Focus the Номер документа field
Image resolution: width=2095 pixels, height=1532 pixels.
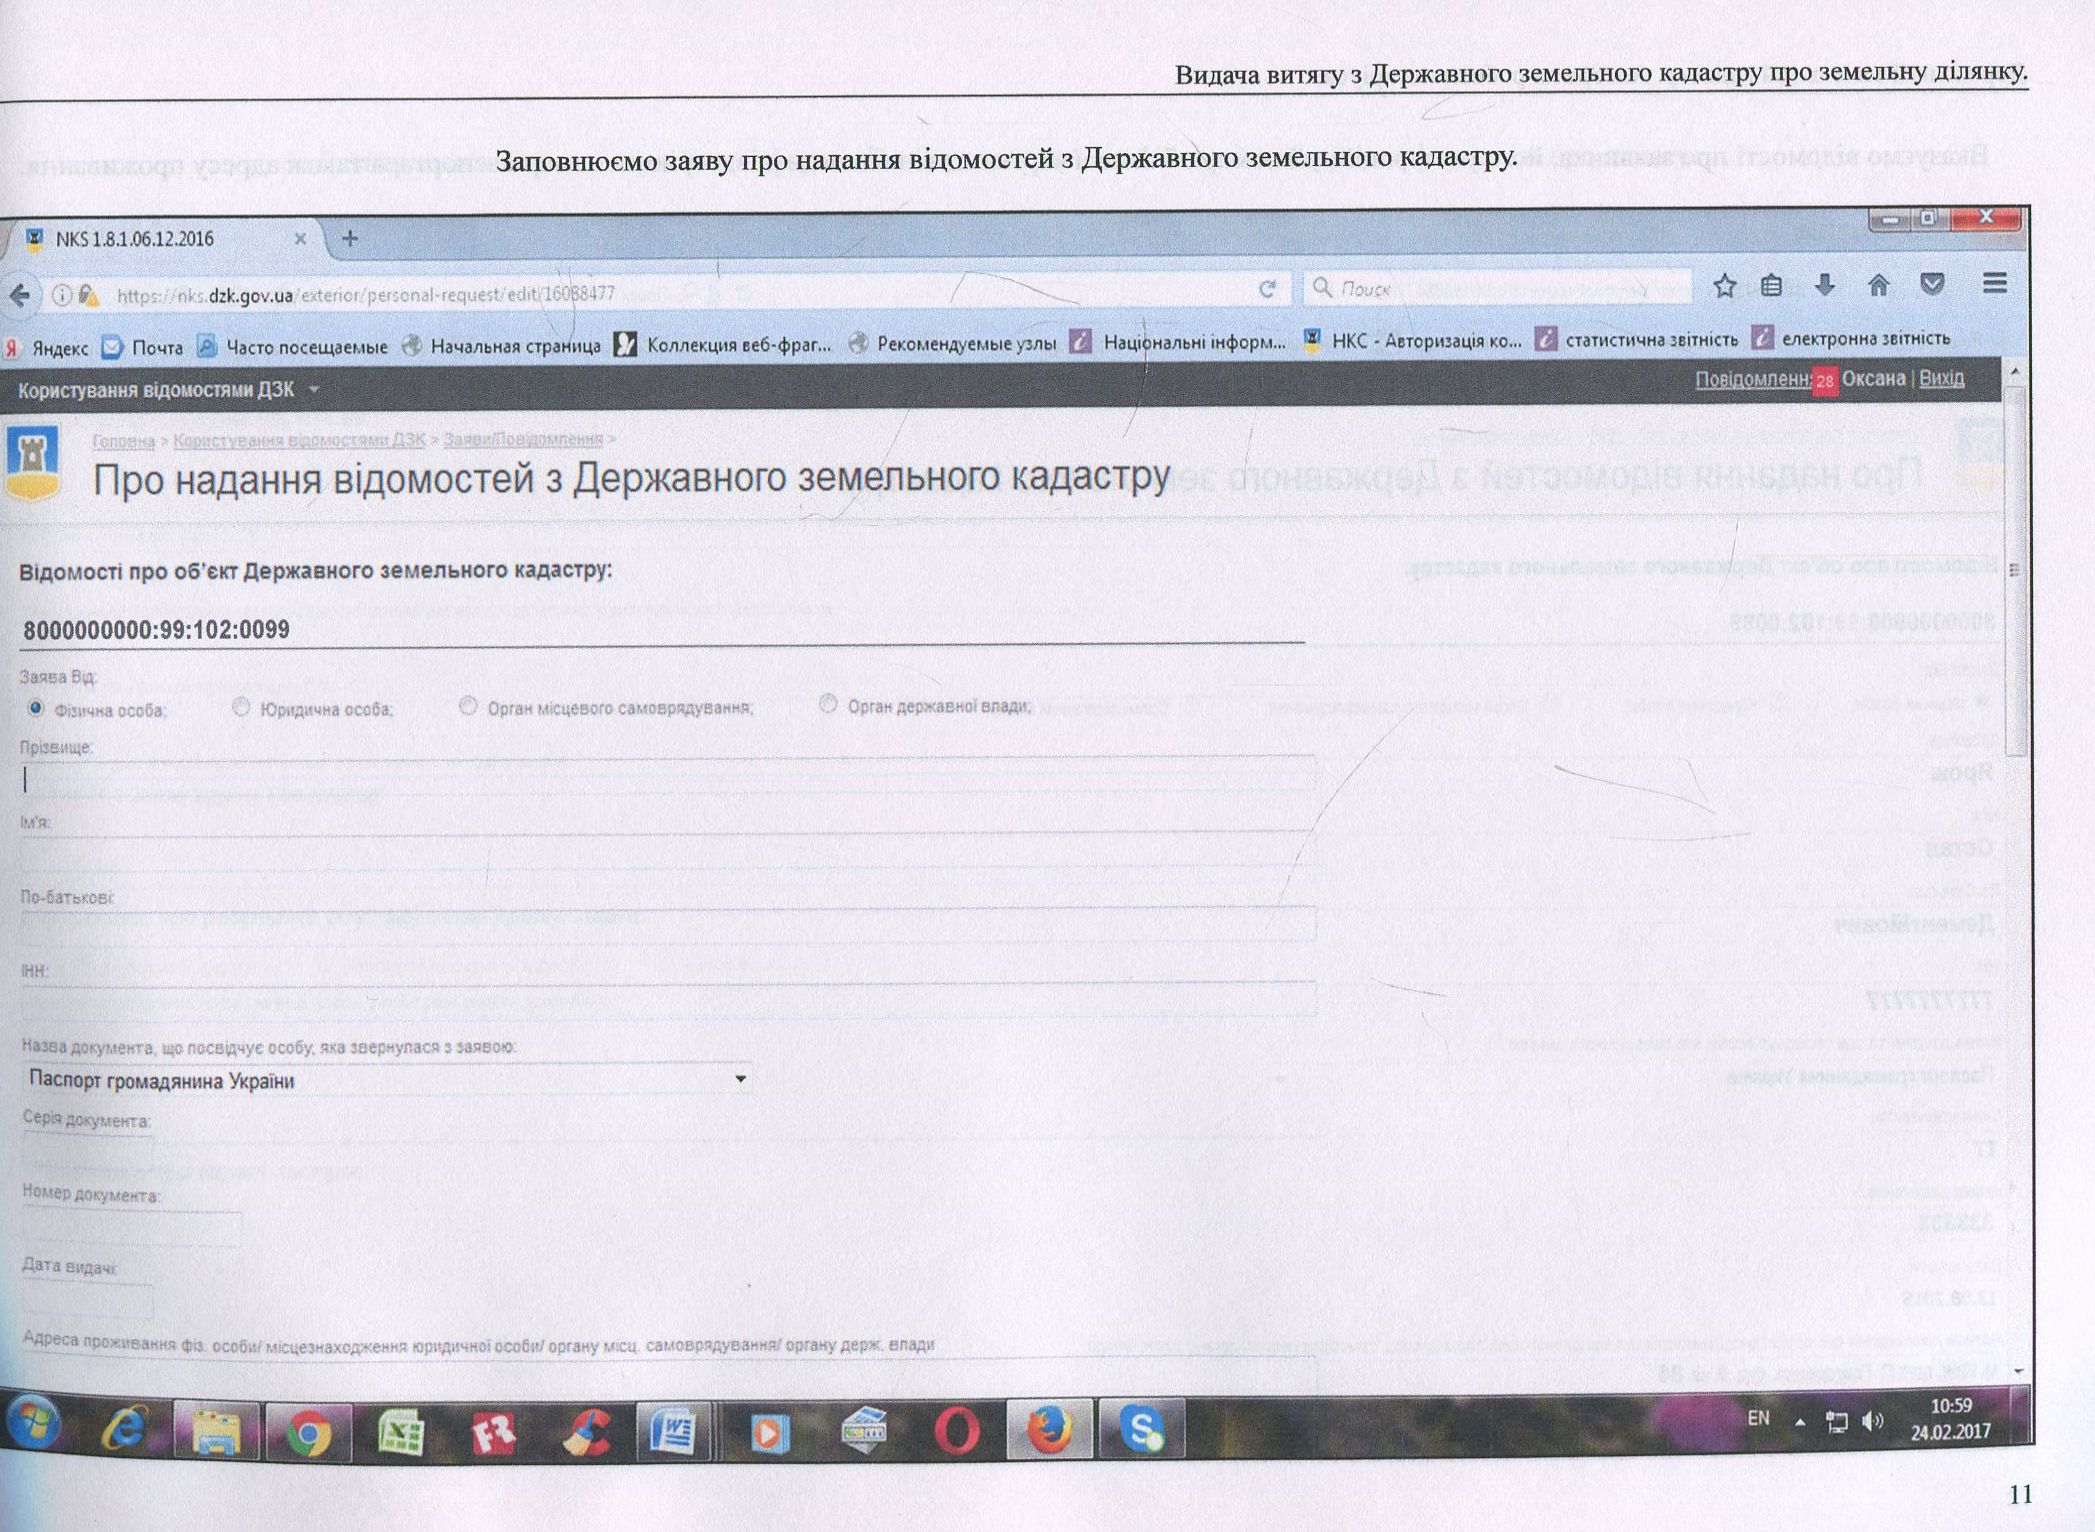[x=131, y=1228]
